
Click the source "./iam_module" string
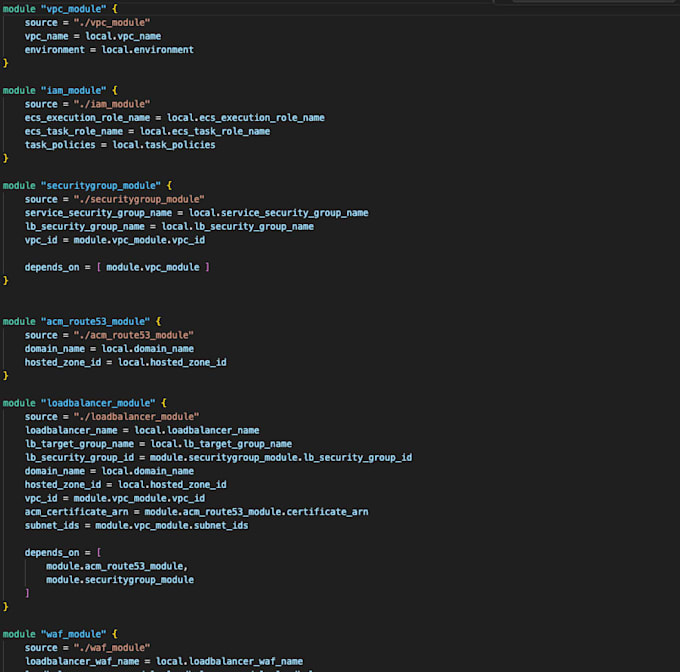(112, 104)
